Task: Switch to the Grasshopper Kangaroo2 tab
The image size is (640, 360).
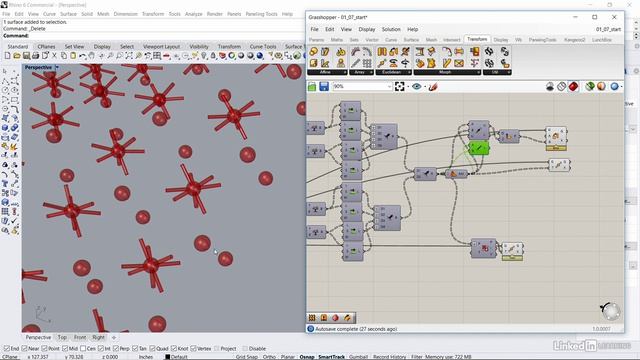Action: tap(575, 40)
